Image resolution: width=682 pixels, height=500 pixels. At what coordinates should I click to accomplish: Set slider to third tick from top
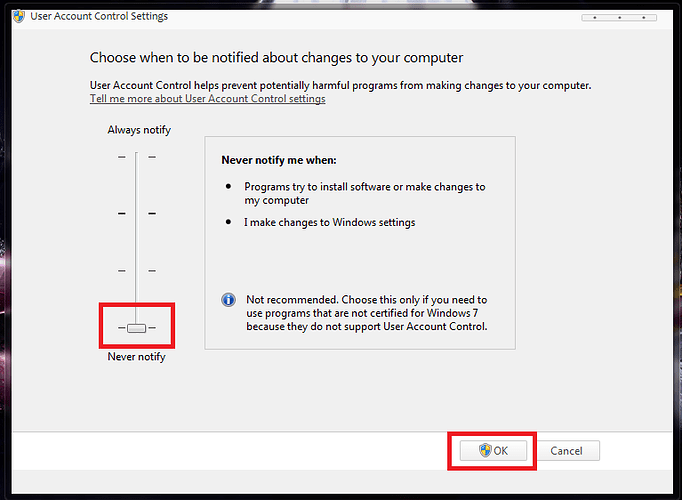[137, 270]
